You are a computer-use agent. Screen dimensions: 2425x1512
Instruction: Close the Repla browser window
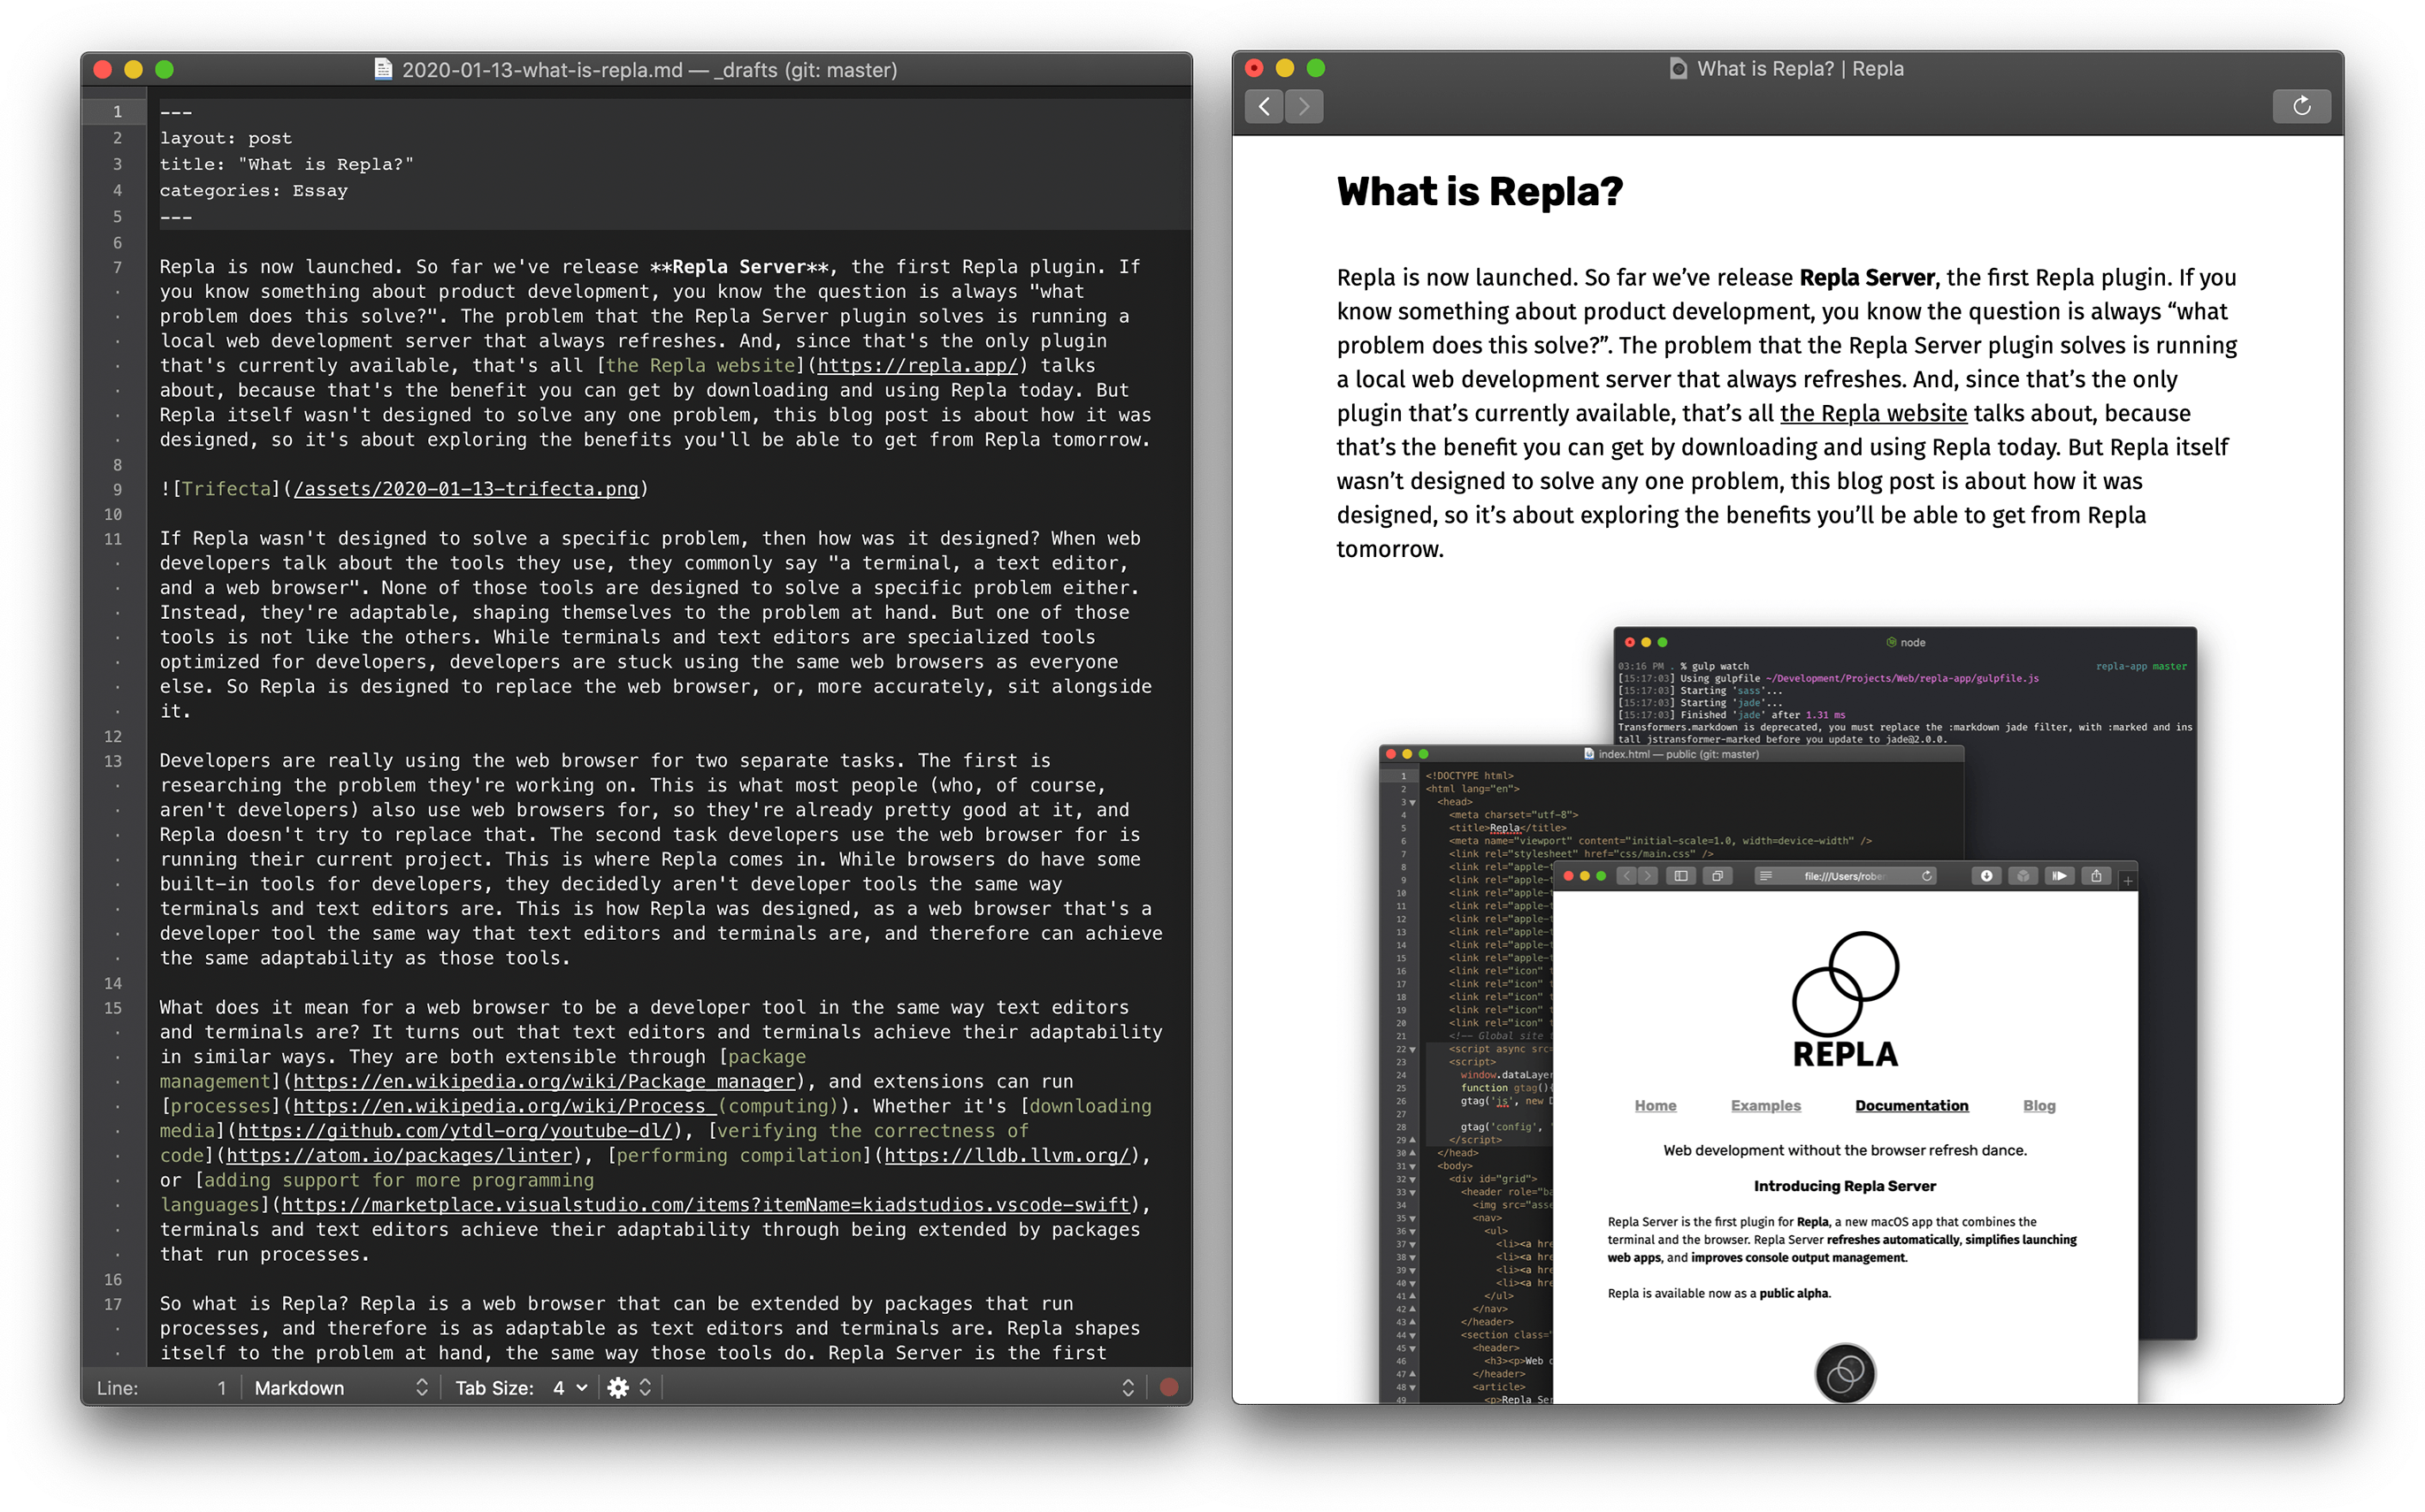tap(1253, 68)
